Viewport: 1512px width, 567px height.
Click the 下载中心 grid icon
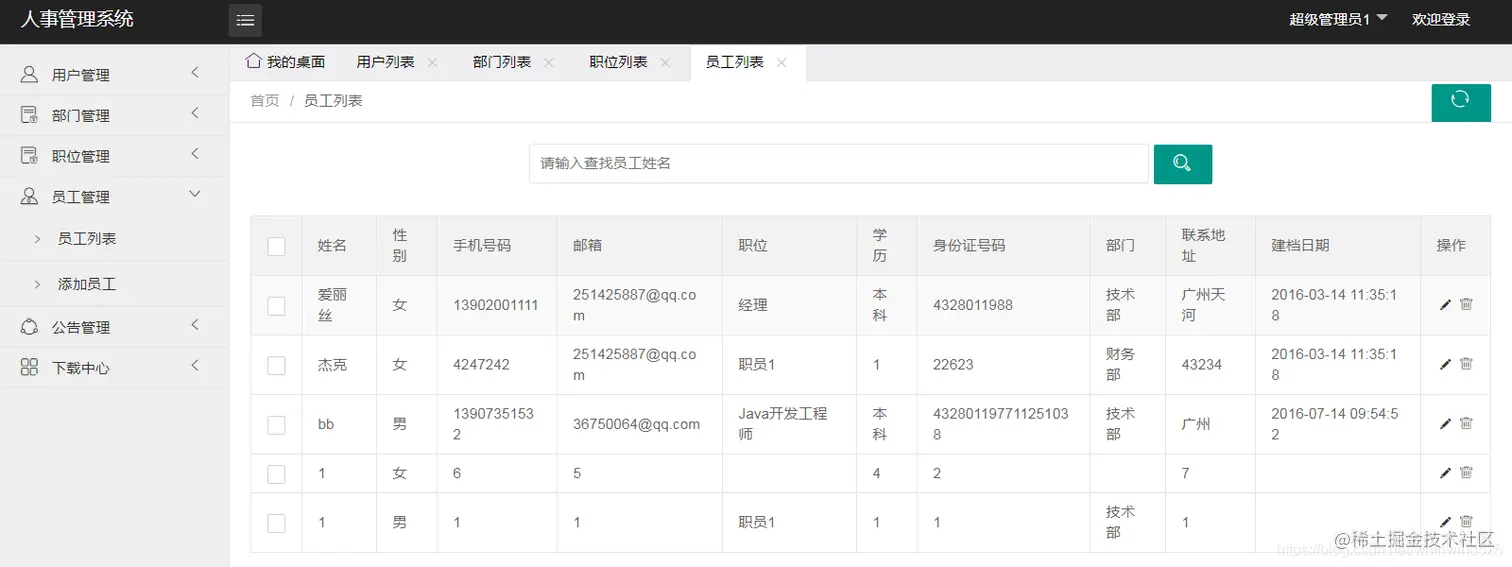click(29, 368)
